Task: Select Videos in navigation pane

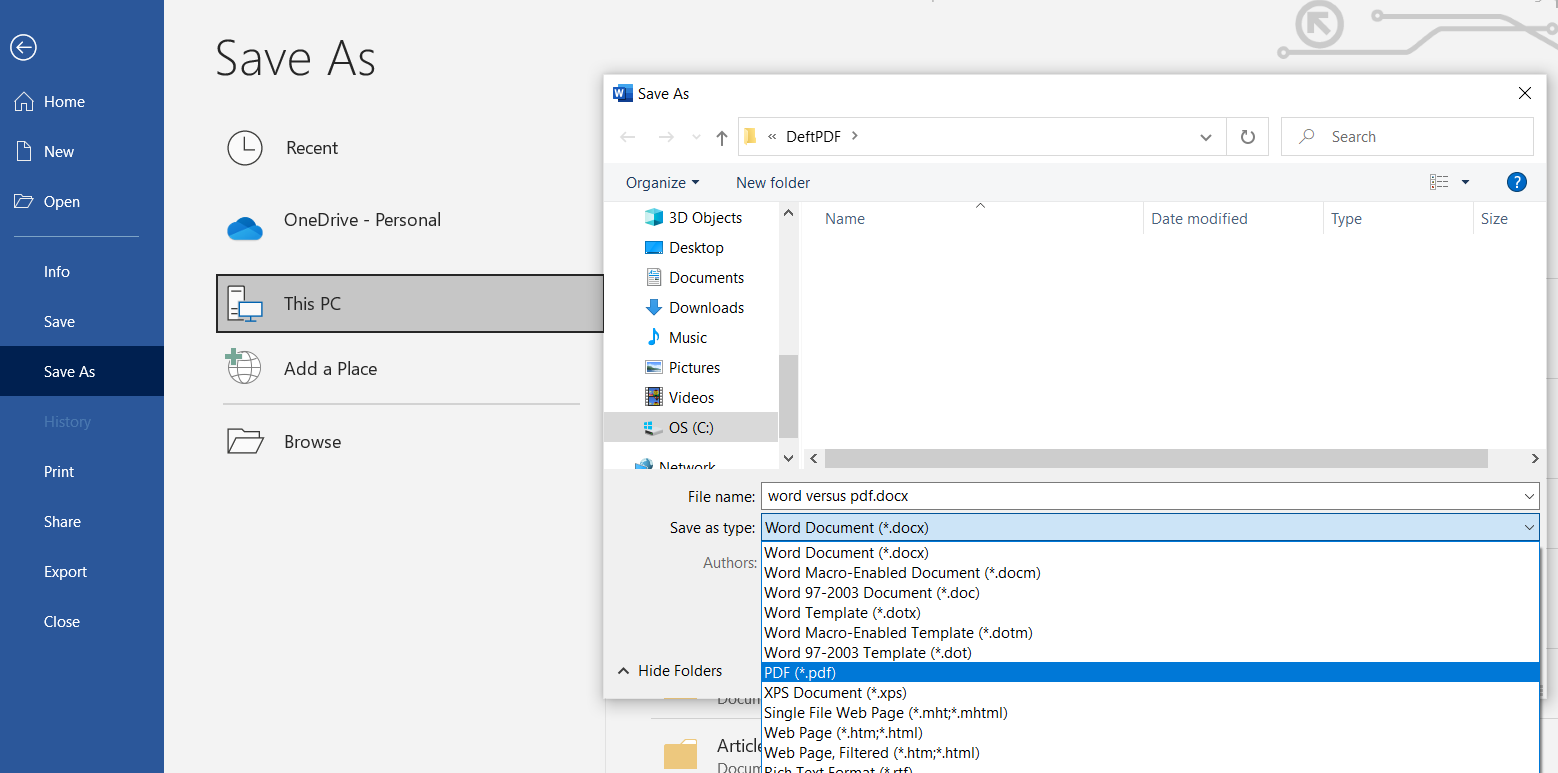Action: pyautogui.click(x=679, y=398)
